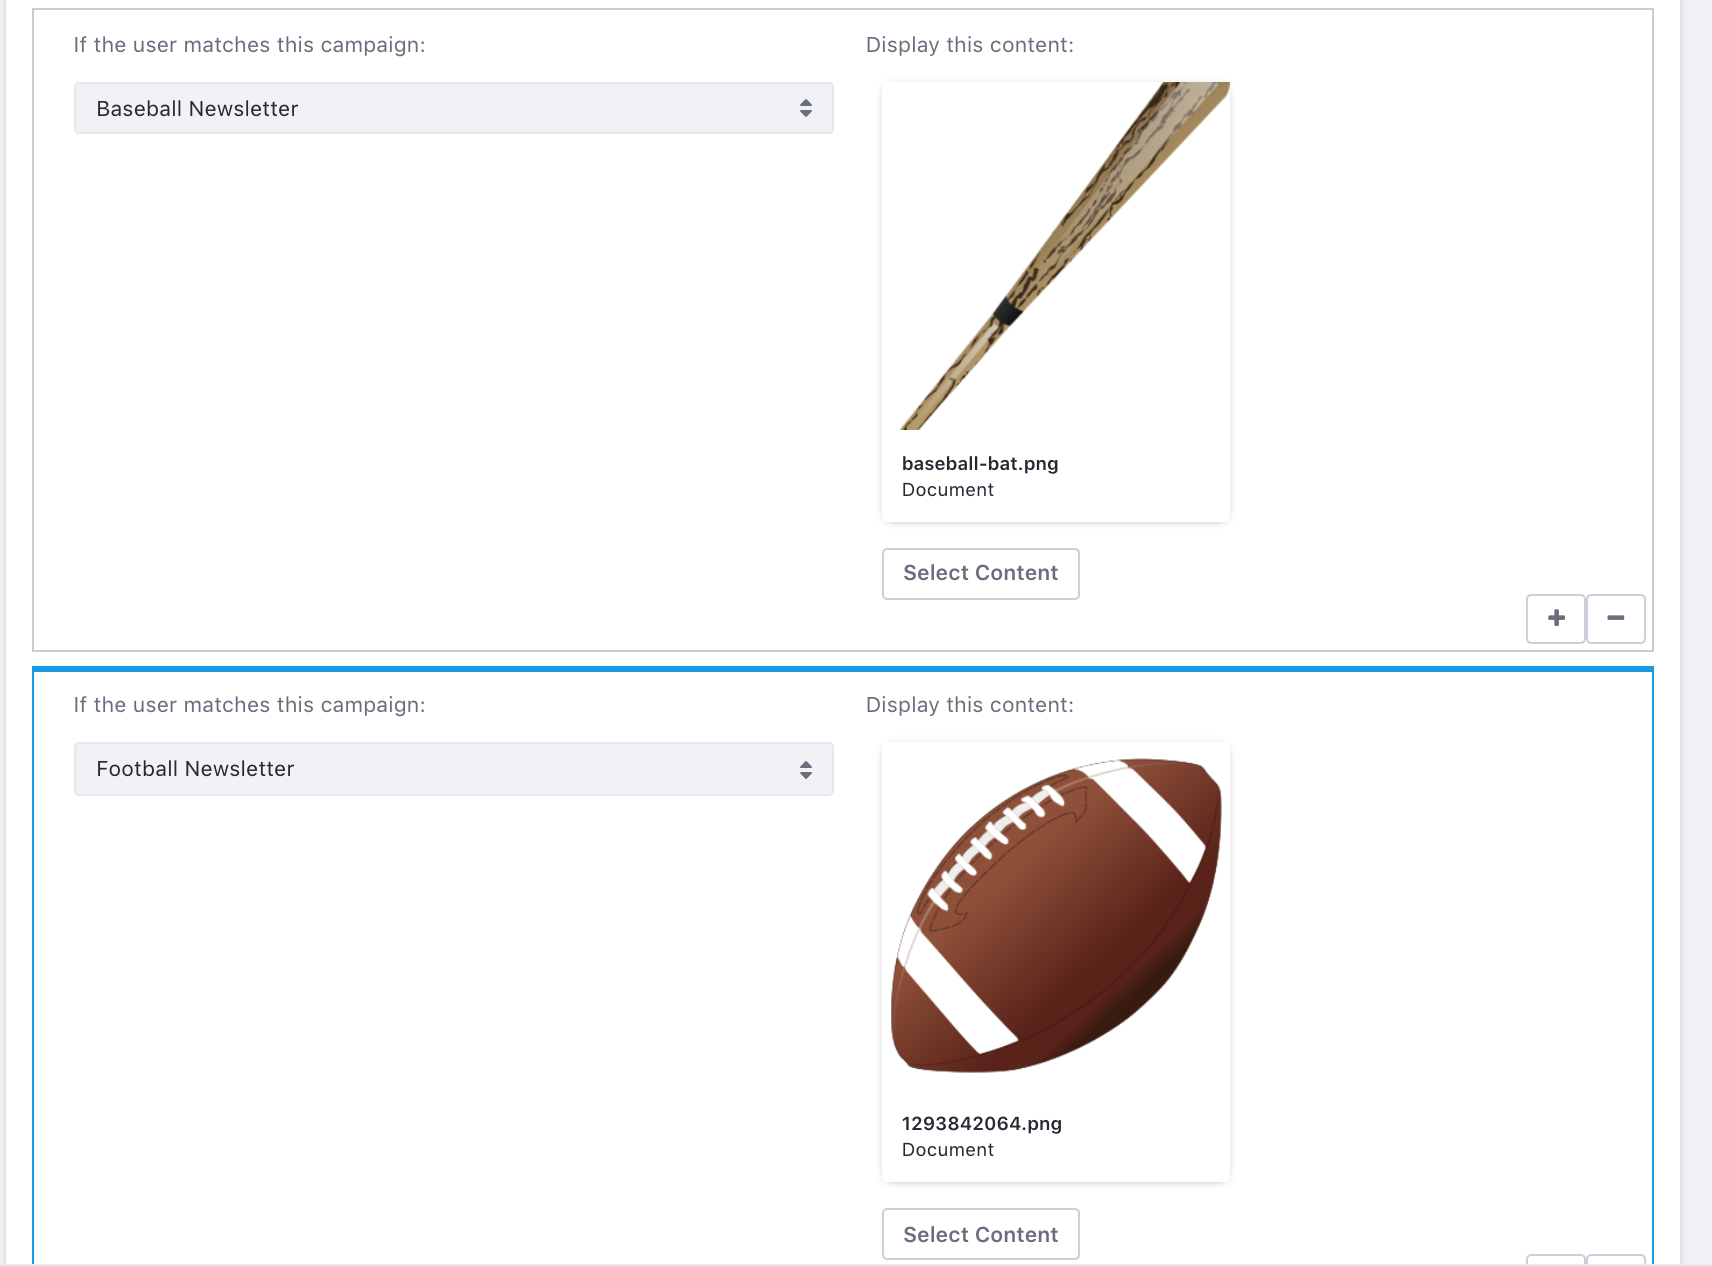The image size is (1712, 1266).
Task: Click the baseball-bat.png file name
Action: point(980,463)
